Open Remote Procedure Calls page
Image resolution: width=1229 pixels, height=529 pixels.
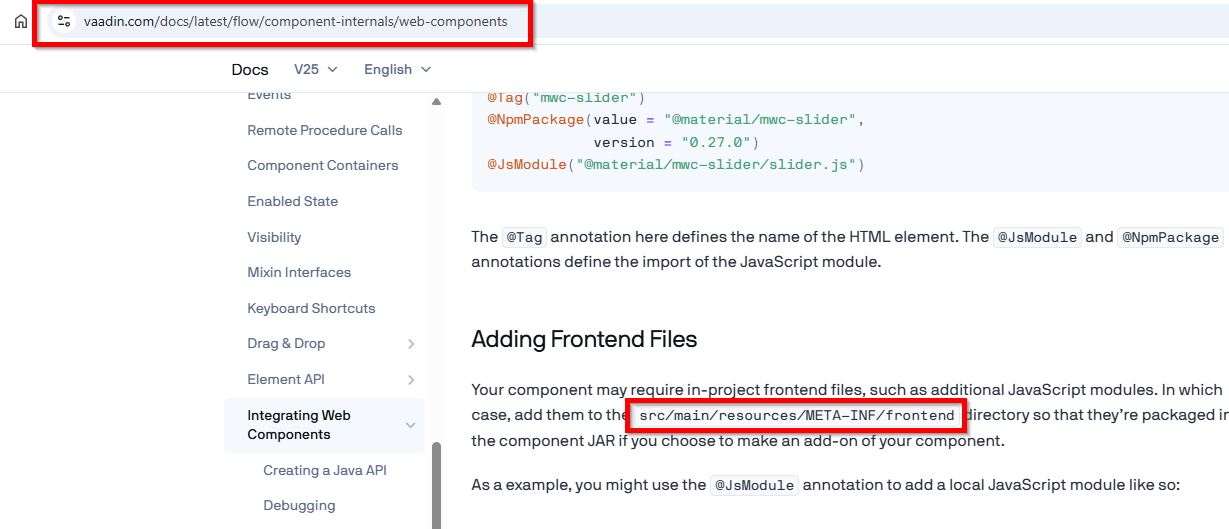324,130
